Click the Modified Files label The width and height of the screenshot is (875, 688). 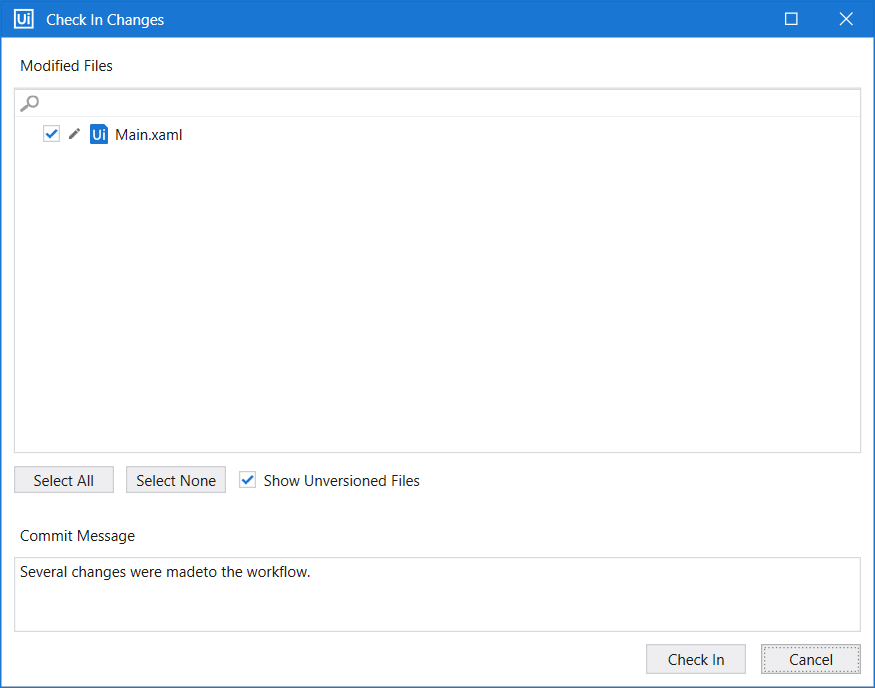(x=66, y=65)
